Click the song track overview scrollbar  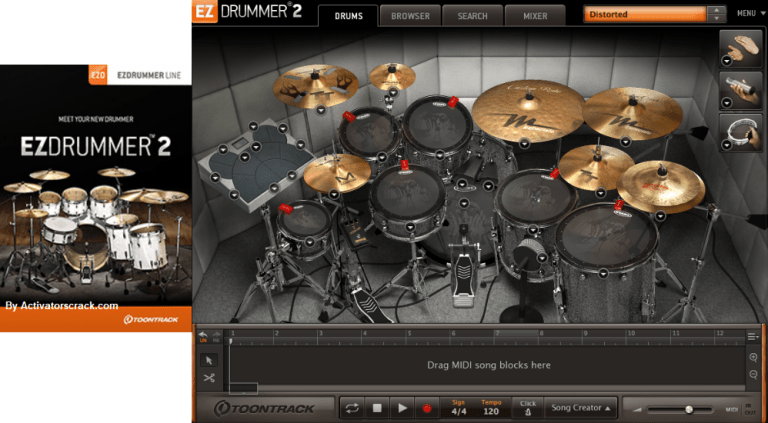point(243,389)
